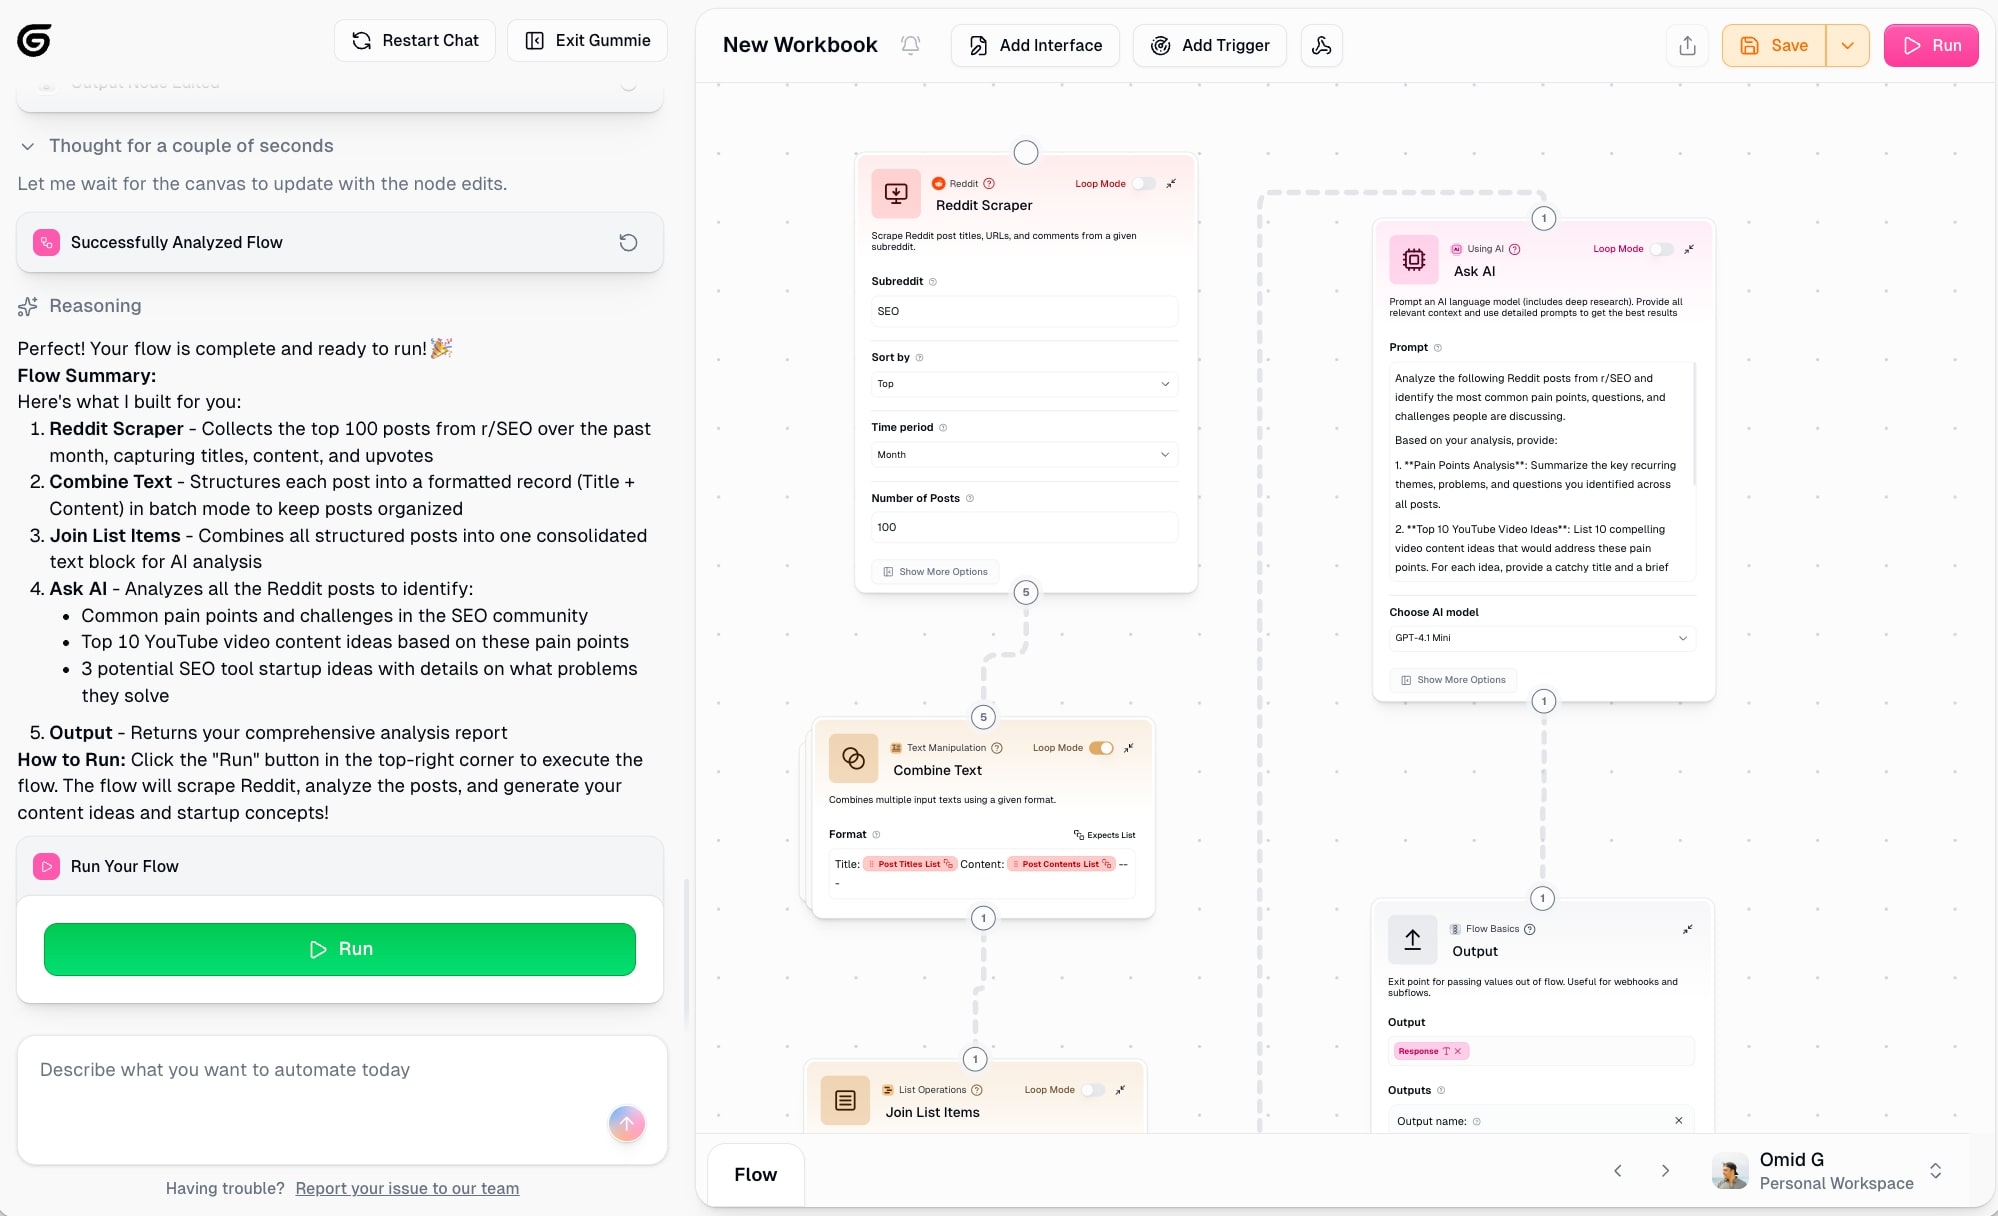Image resolution: width=1998 pixels, height=1216 pixels.
Task: Open the Report your issue to our team link
Action: tap(407, 1188)
